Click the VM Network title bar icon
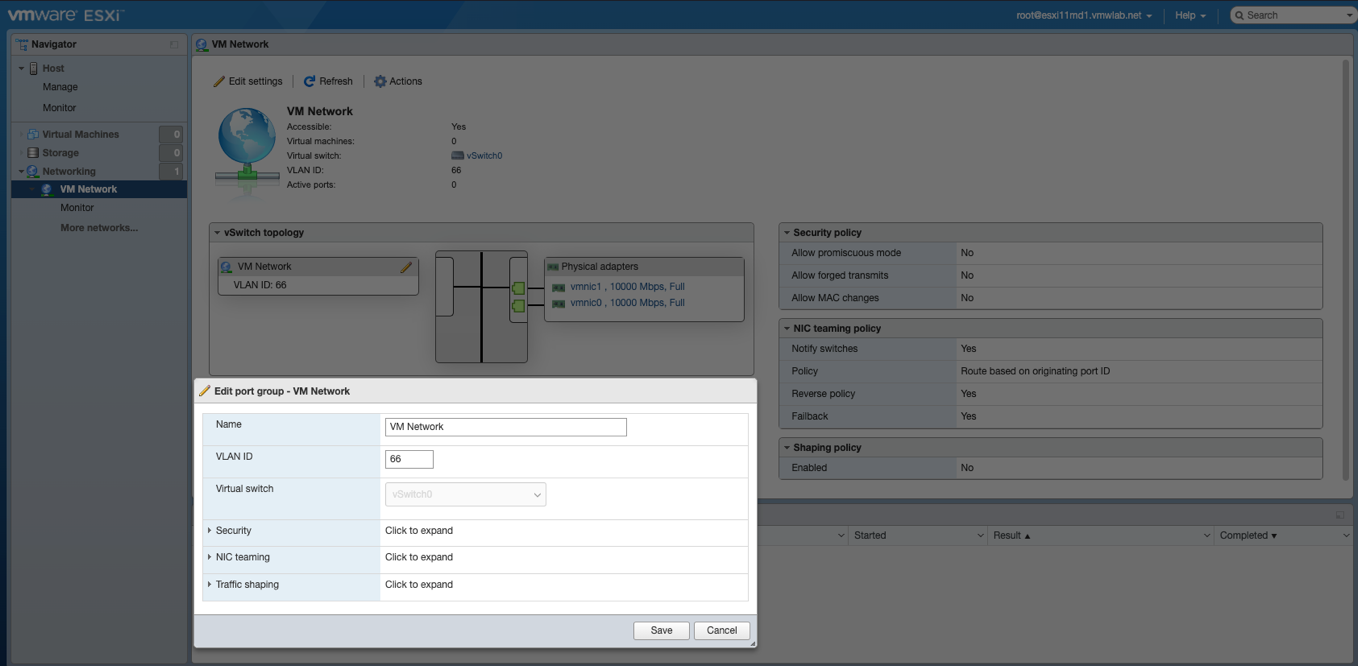Screen dimensions: 1358x666 pyautogui.click(x=202, y=44)
